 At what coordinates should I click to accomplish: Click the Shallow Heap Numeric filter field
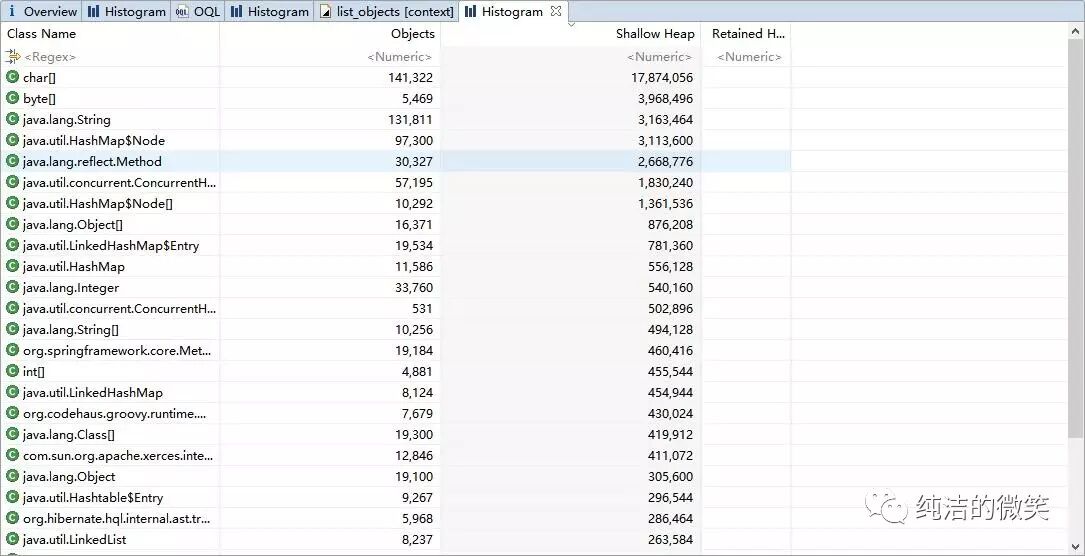click(x=659, y=57)
